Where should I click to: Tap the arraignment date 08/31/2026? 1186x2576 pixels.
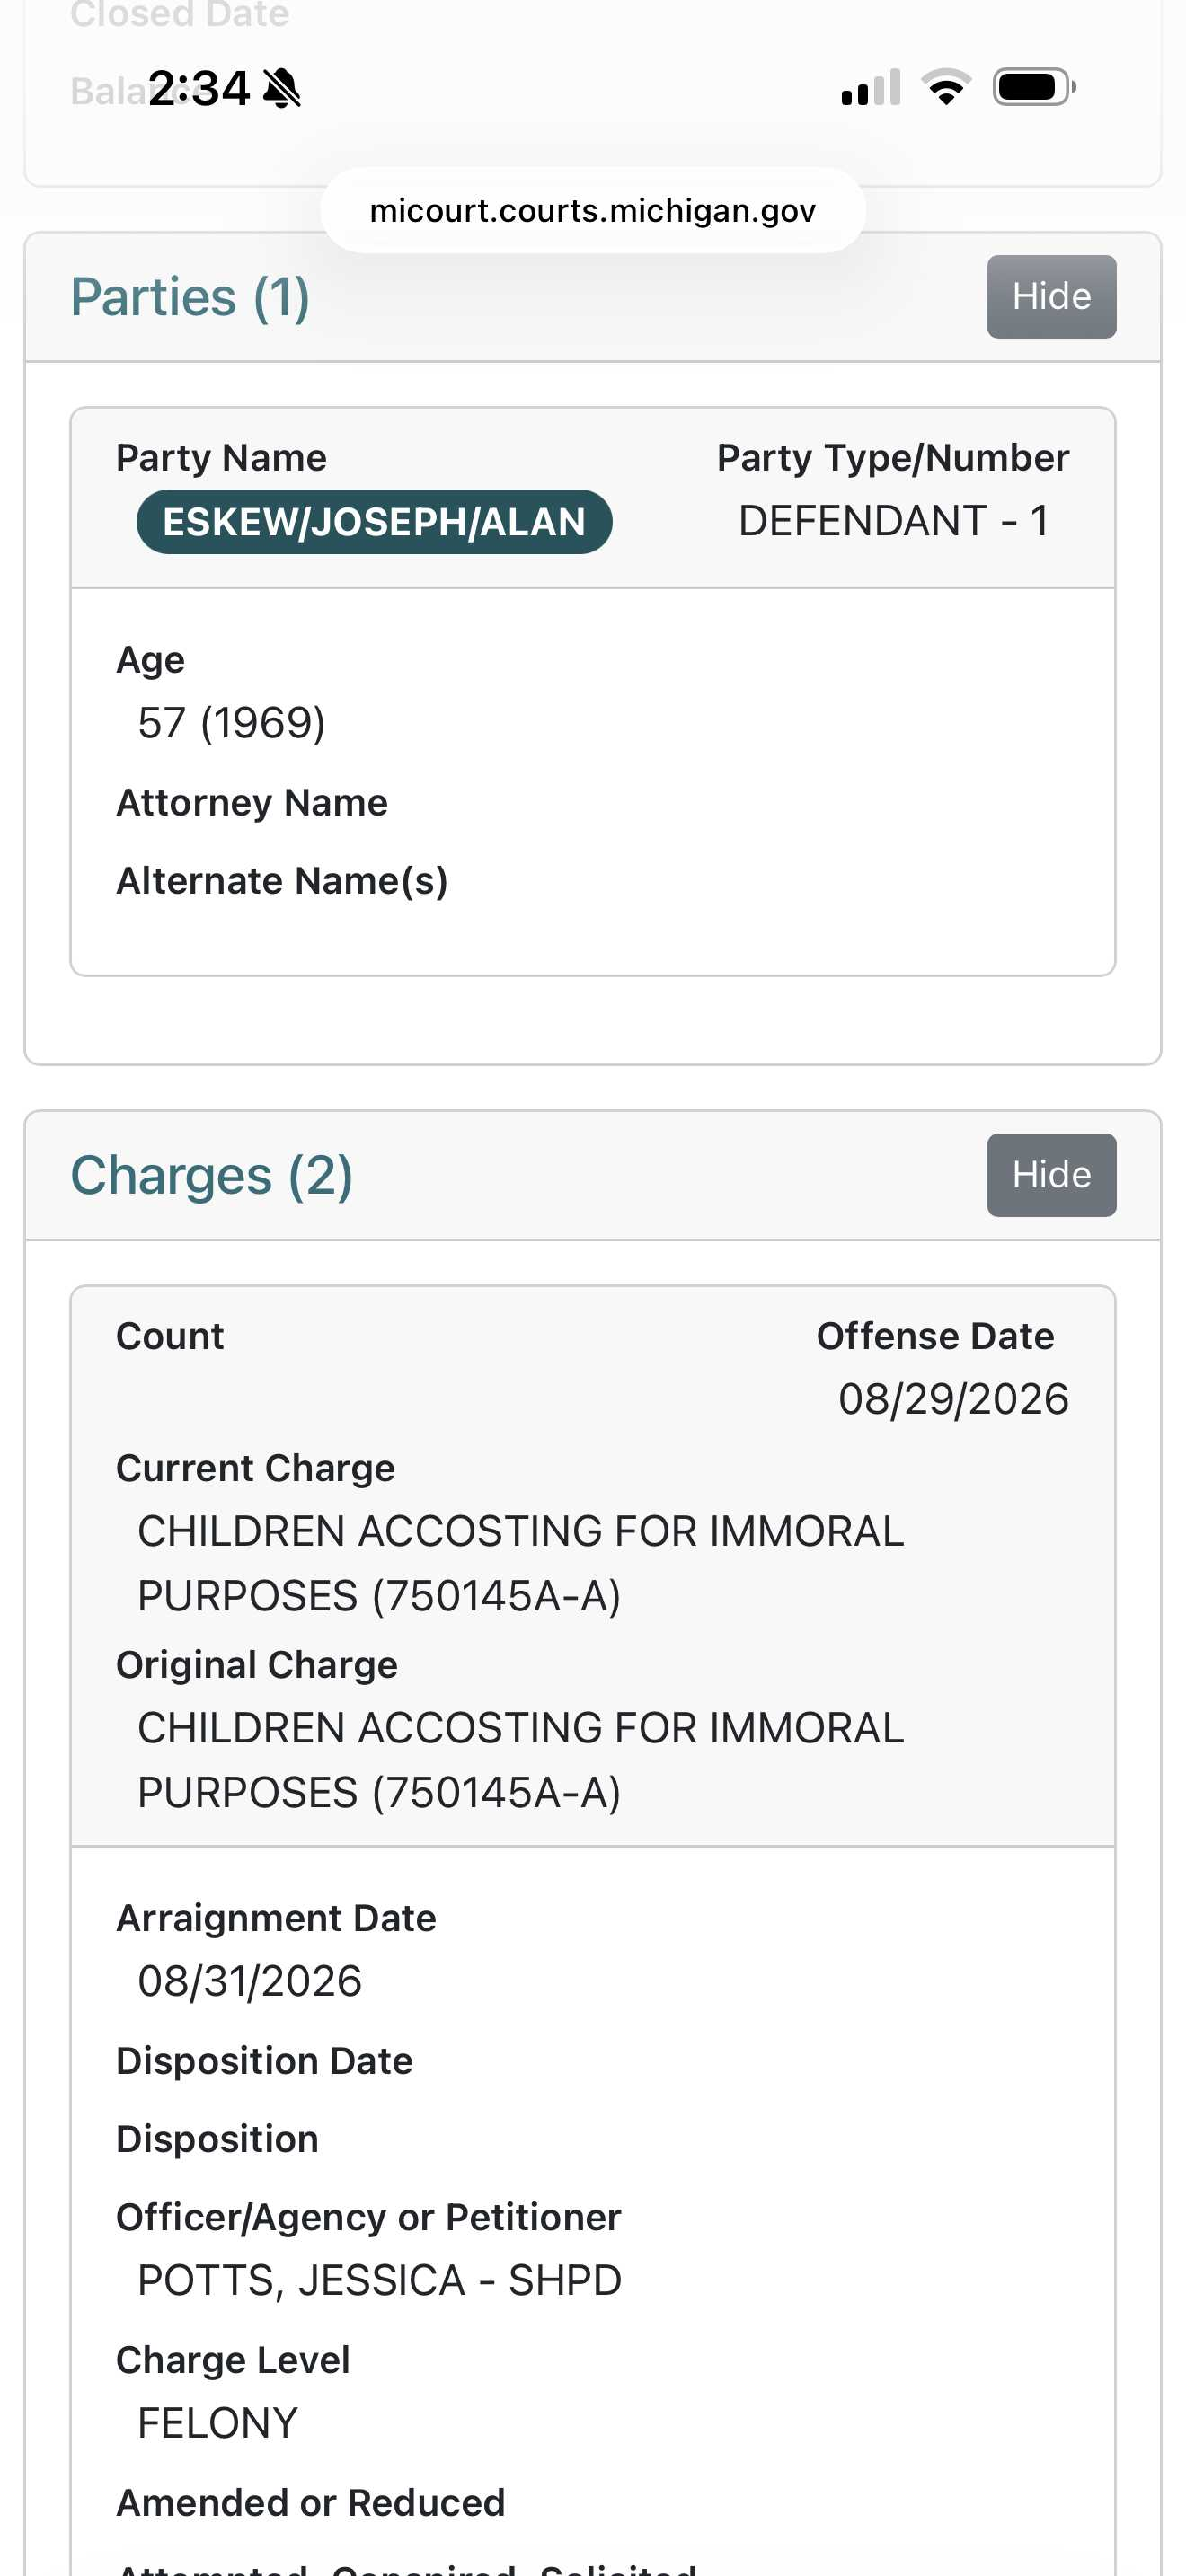(250, 1980)
